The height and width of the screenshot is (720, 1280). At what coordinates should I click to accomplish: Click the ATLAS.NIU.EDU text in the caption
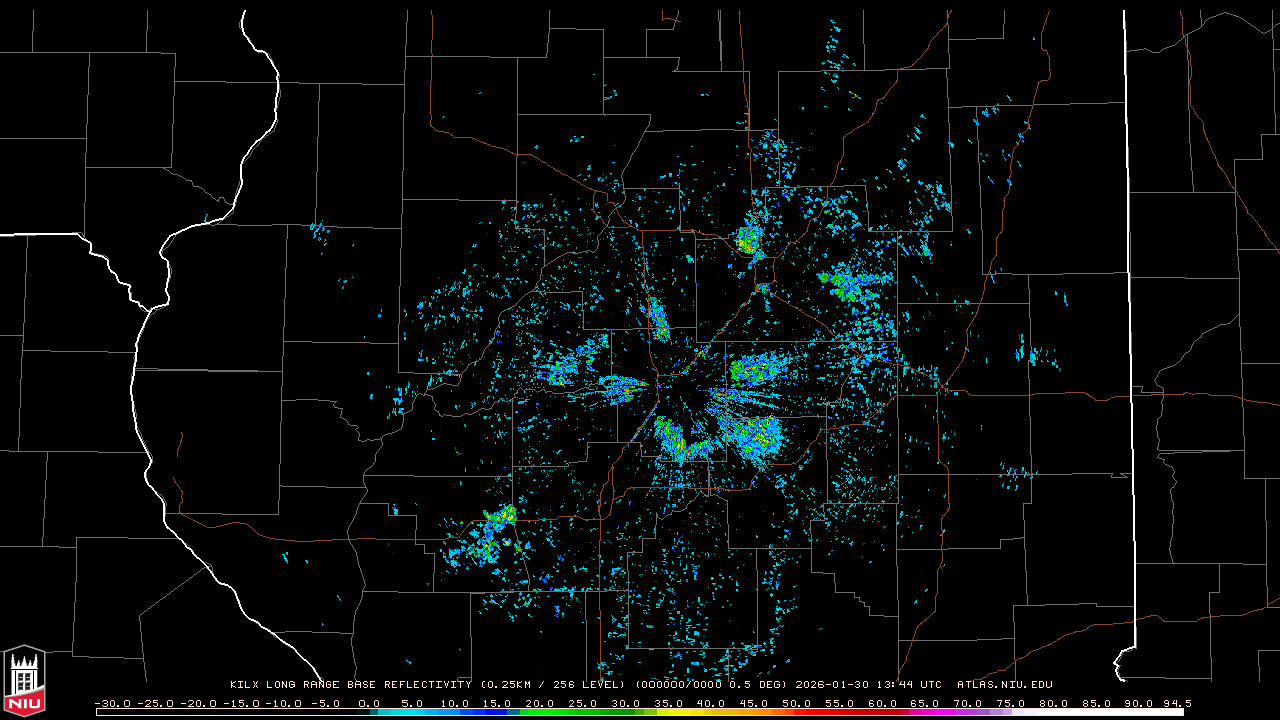pos(1005,685)
